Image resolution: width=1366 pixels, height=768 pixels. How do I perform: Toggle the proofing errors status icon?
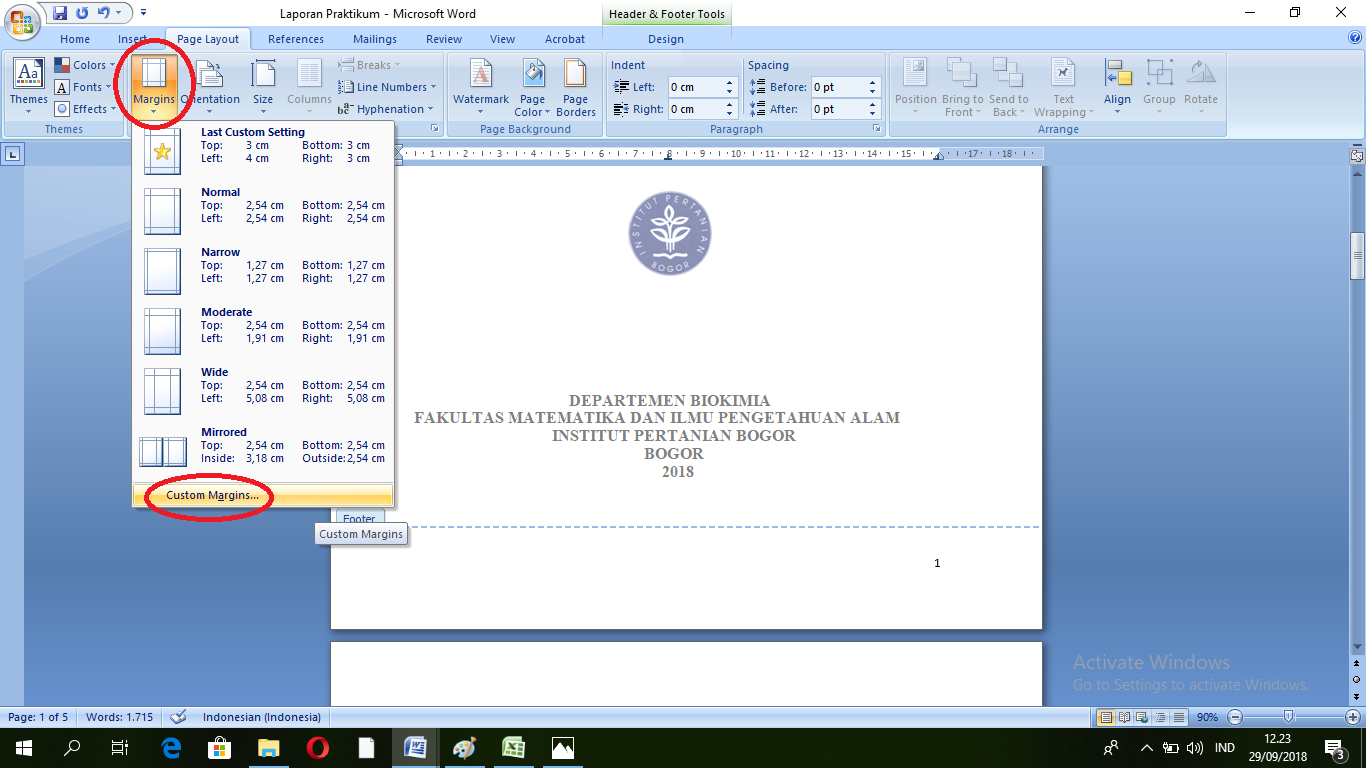click(179, 717)
